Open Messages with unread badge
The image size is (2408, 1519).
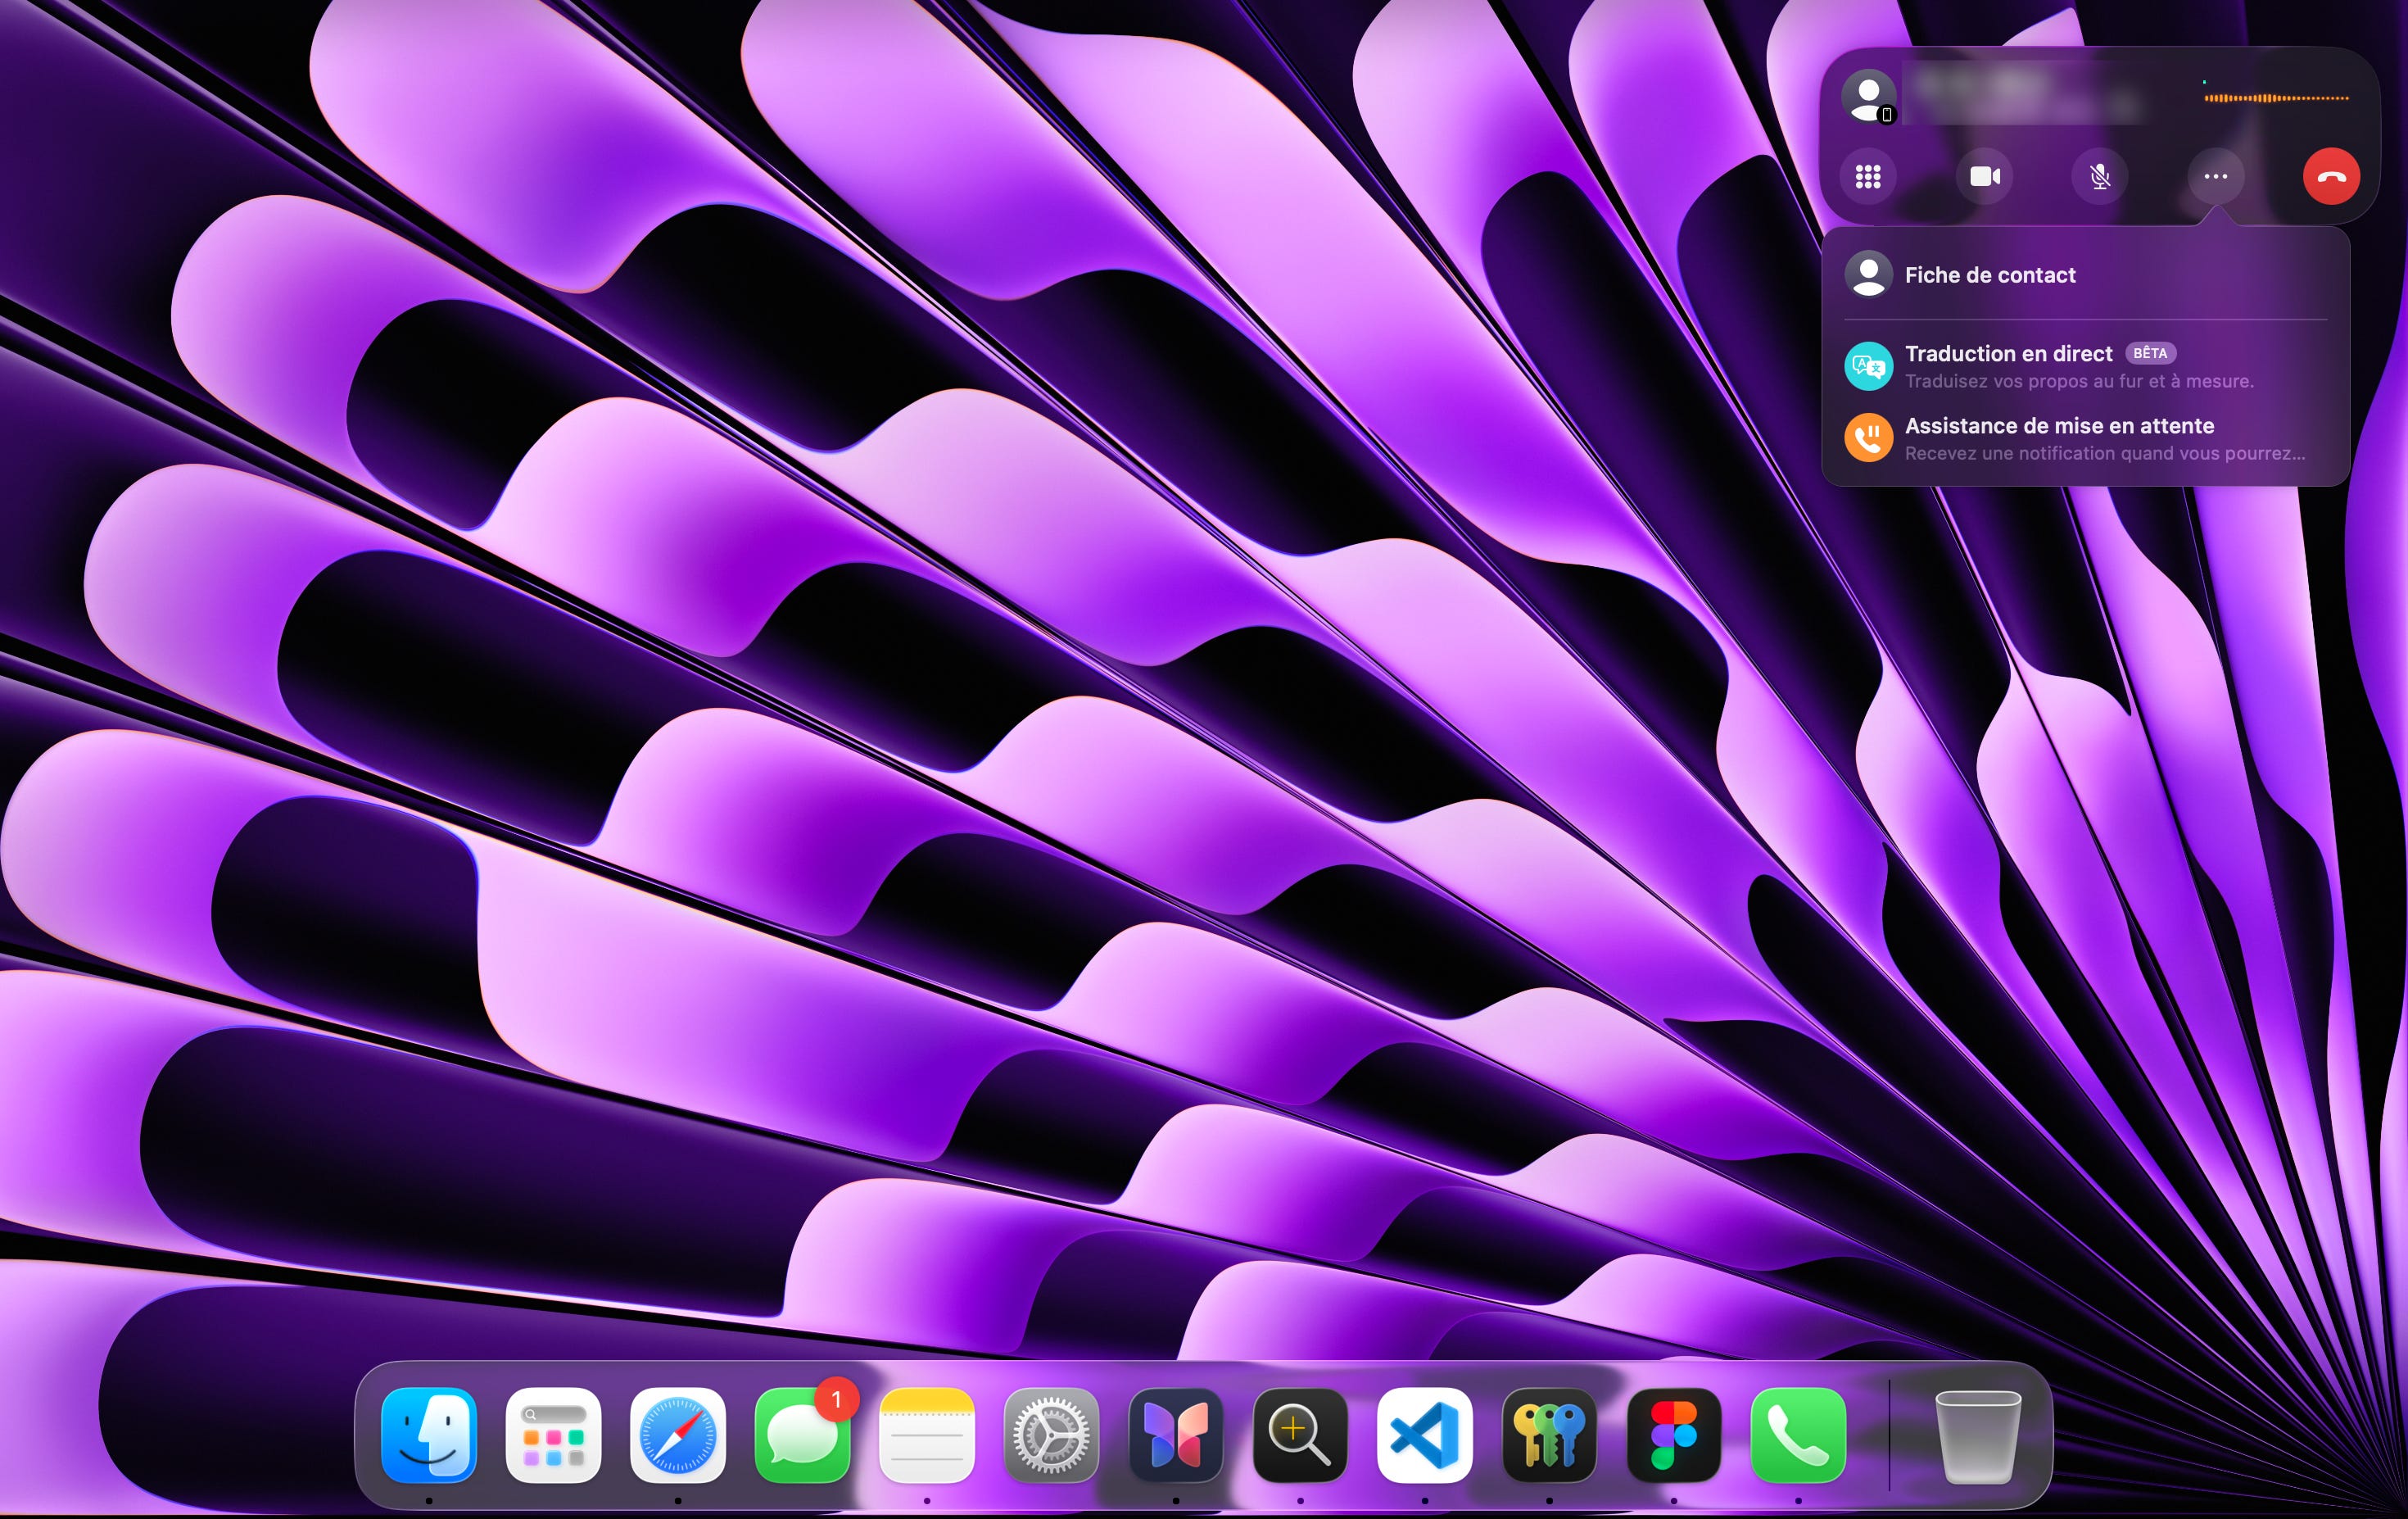[802, 1436]
